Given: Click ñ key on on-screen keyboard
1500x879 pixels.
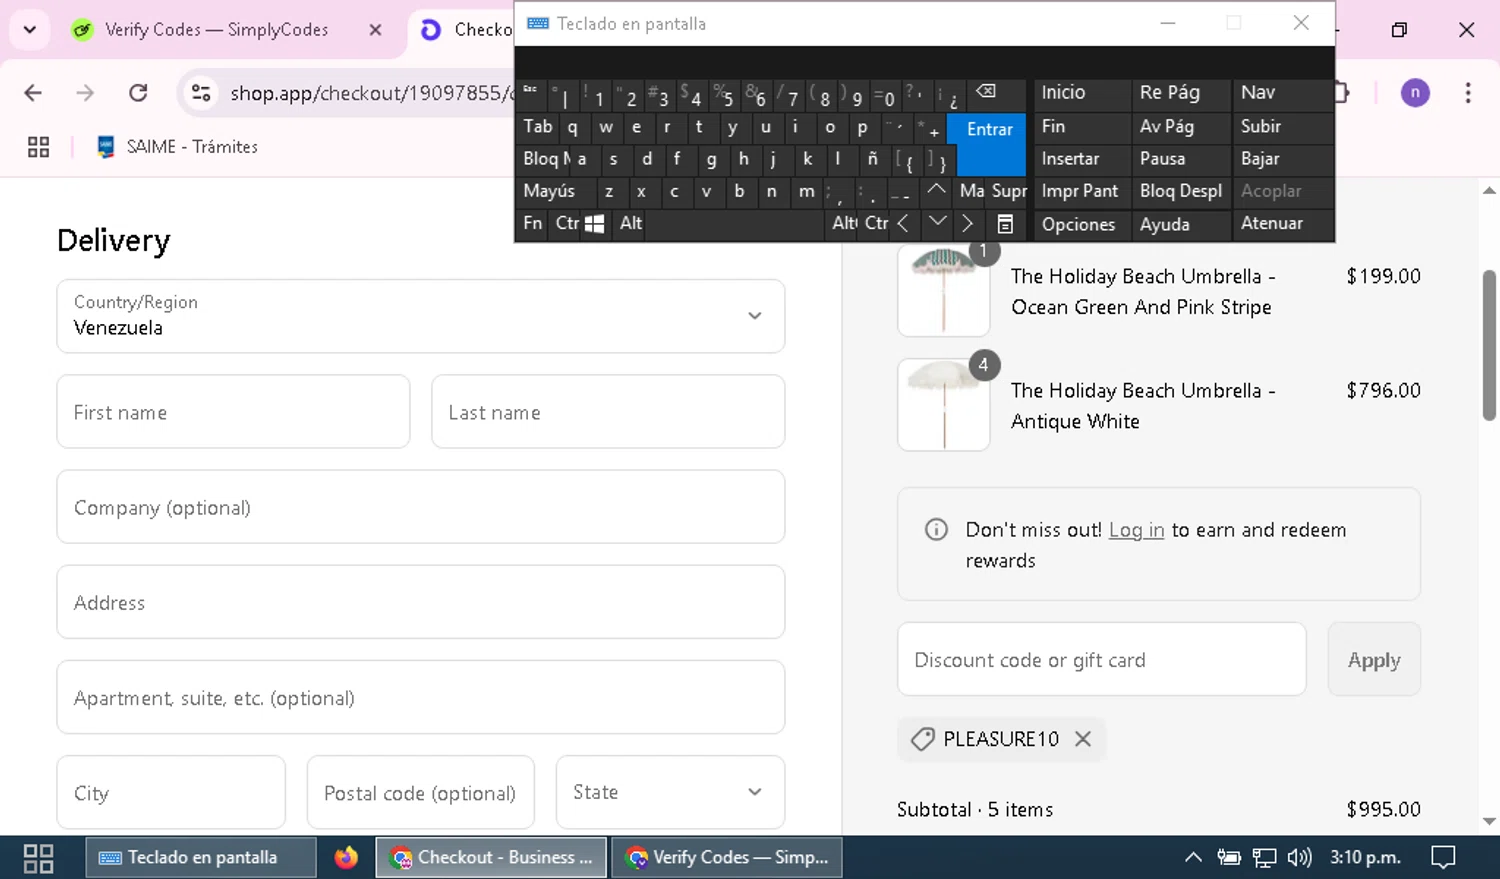Looking at the screenshot, I should 873,159.
